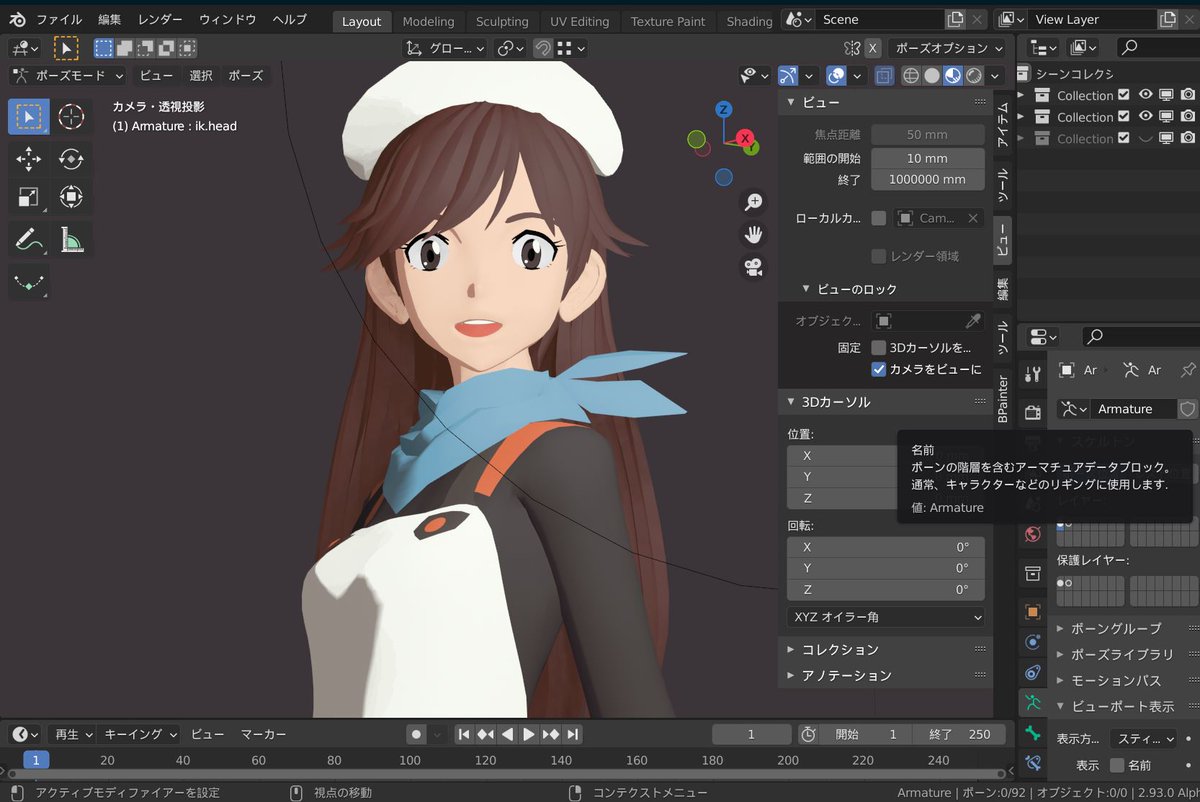Enable lock to 3Dカーソル checkbox
Screen dimensions: 1200x802
point(878,347)
